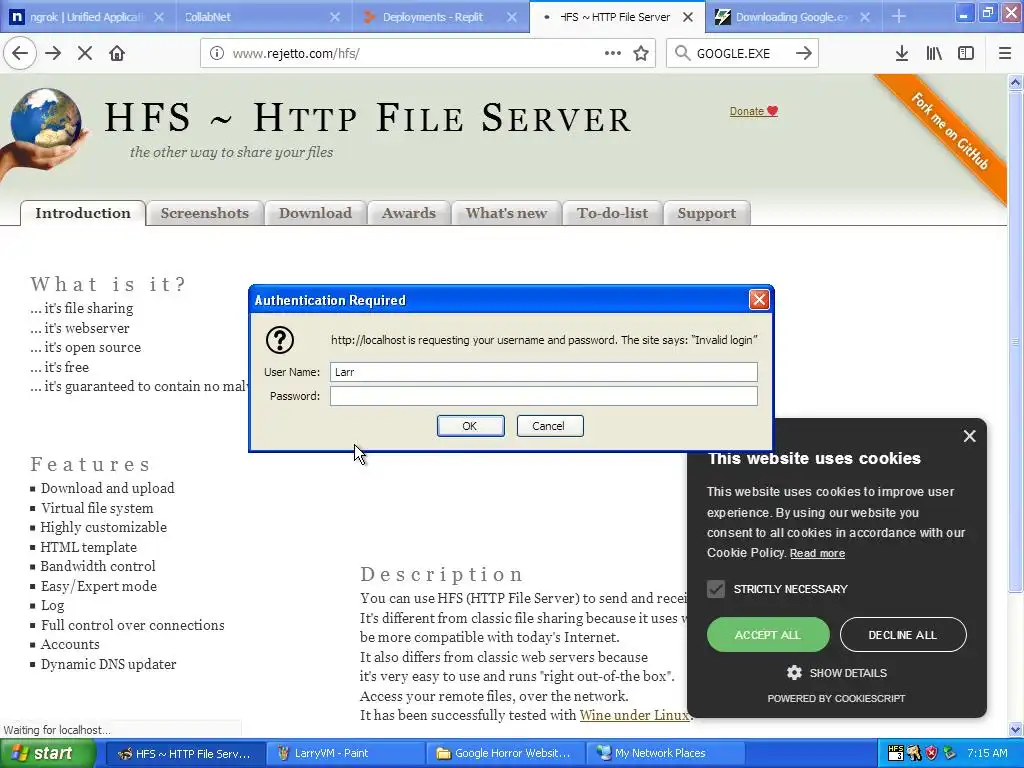Open Google Horror Website folder on taskbar

pos(505,753)
